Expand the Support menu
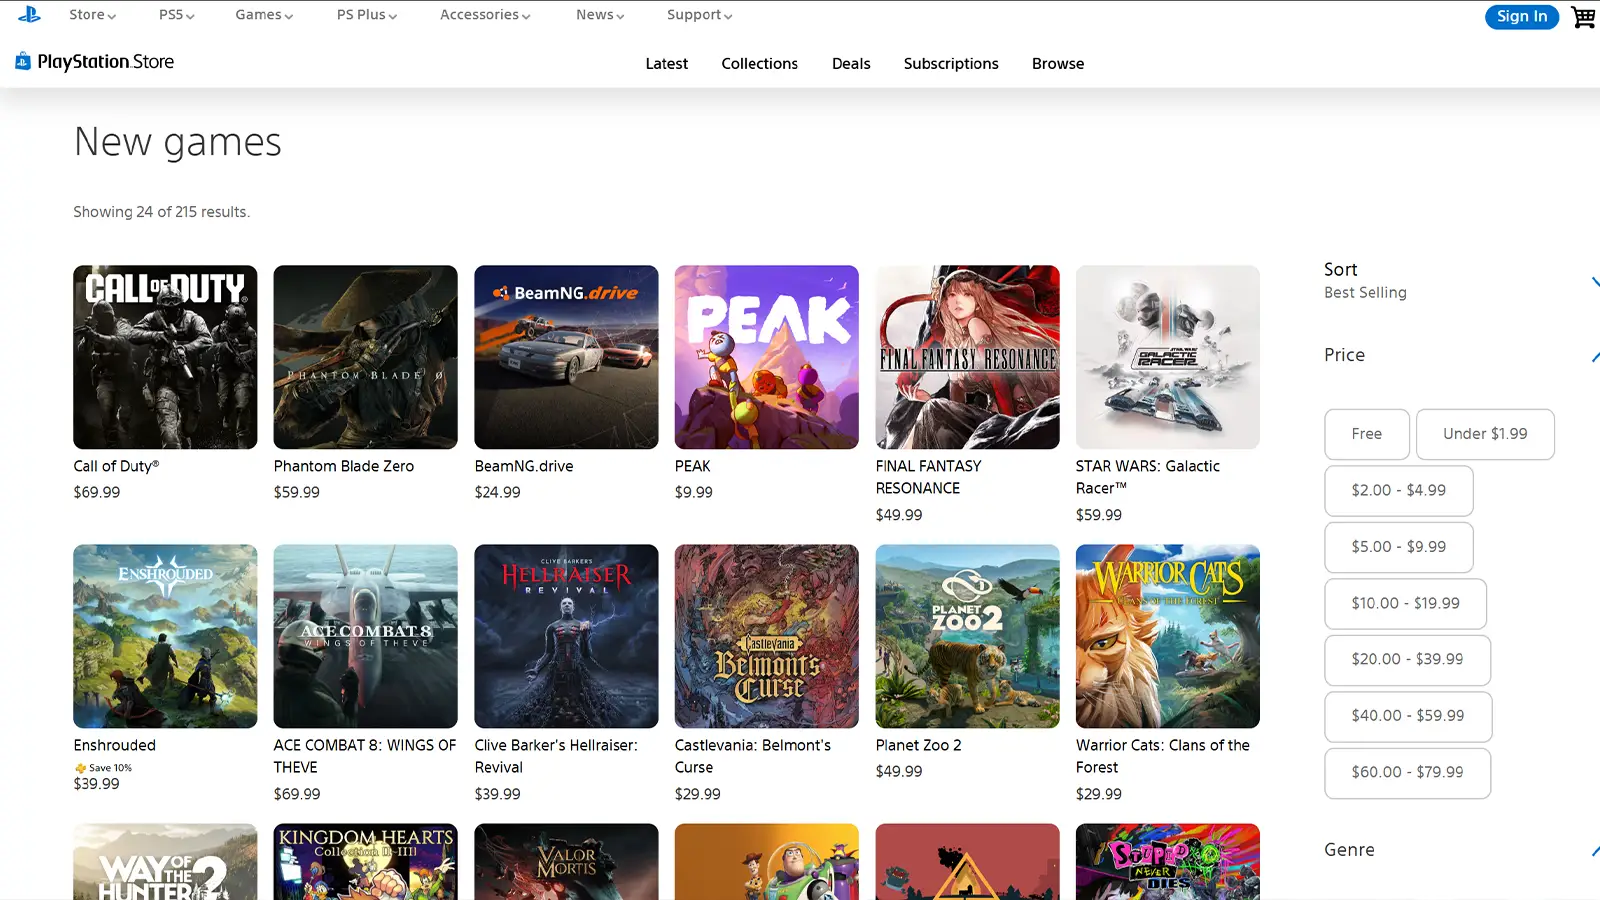 tap(700, 15)
